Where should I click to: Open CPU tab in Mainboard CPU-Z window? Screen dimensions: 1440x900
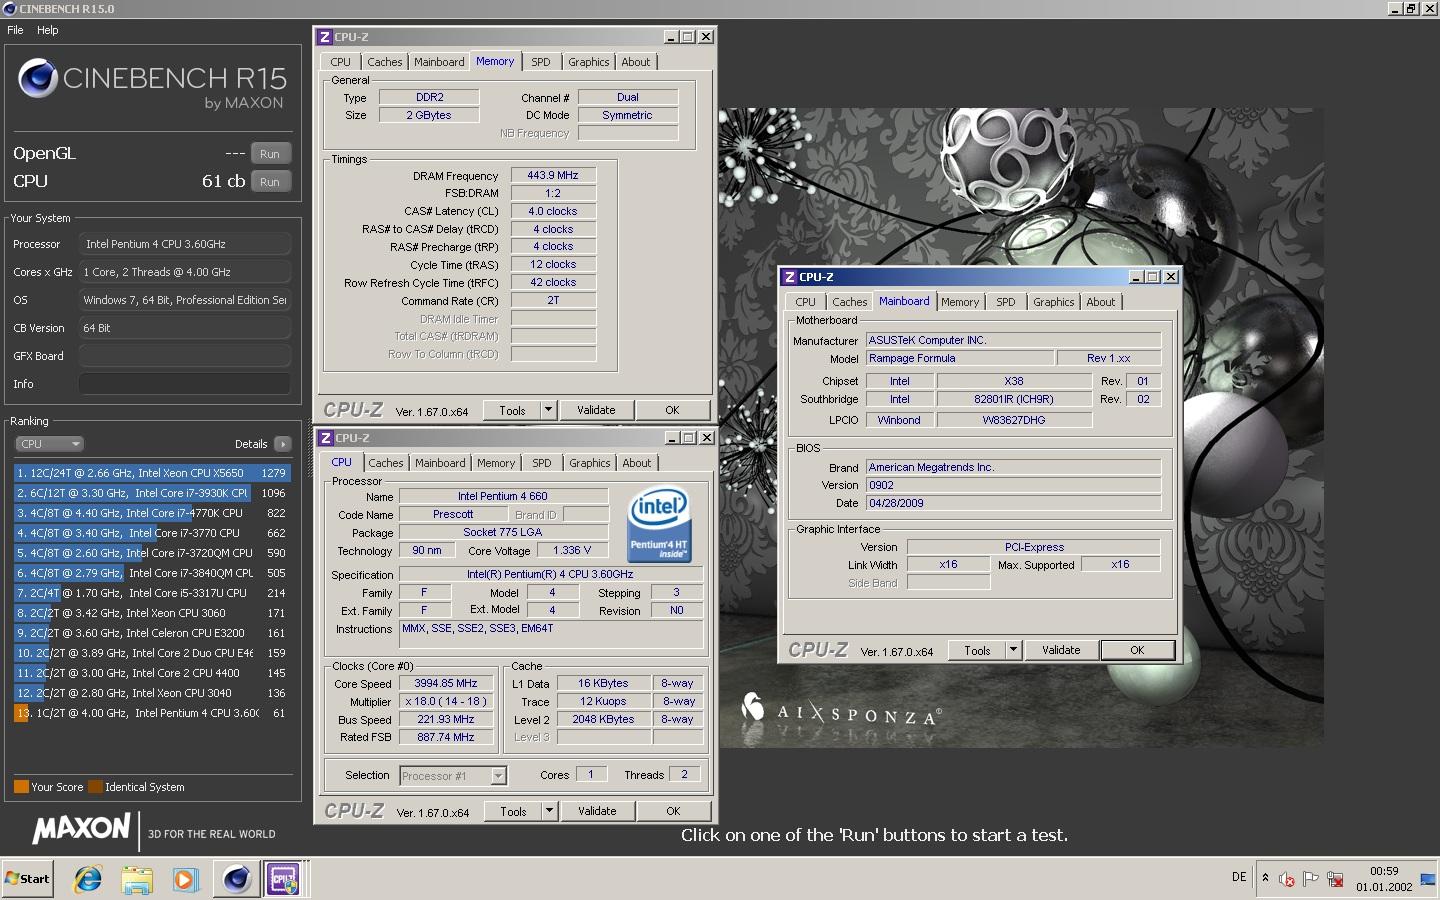pyautogui.click(x=805, y=302)
